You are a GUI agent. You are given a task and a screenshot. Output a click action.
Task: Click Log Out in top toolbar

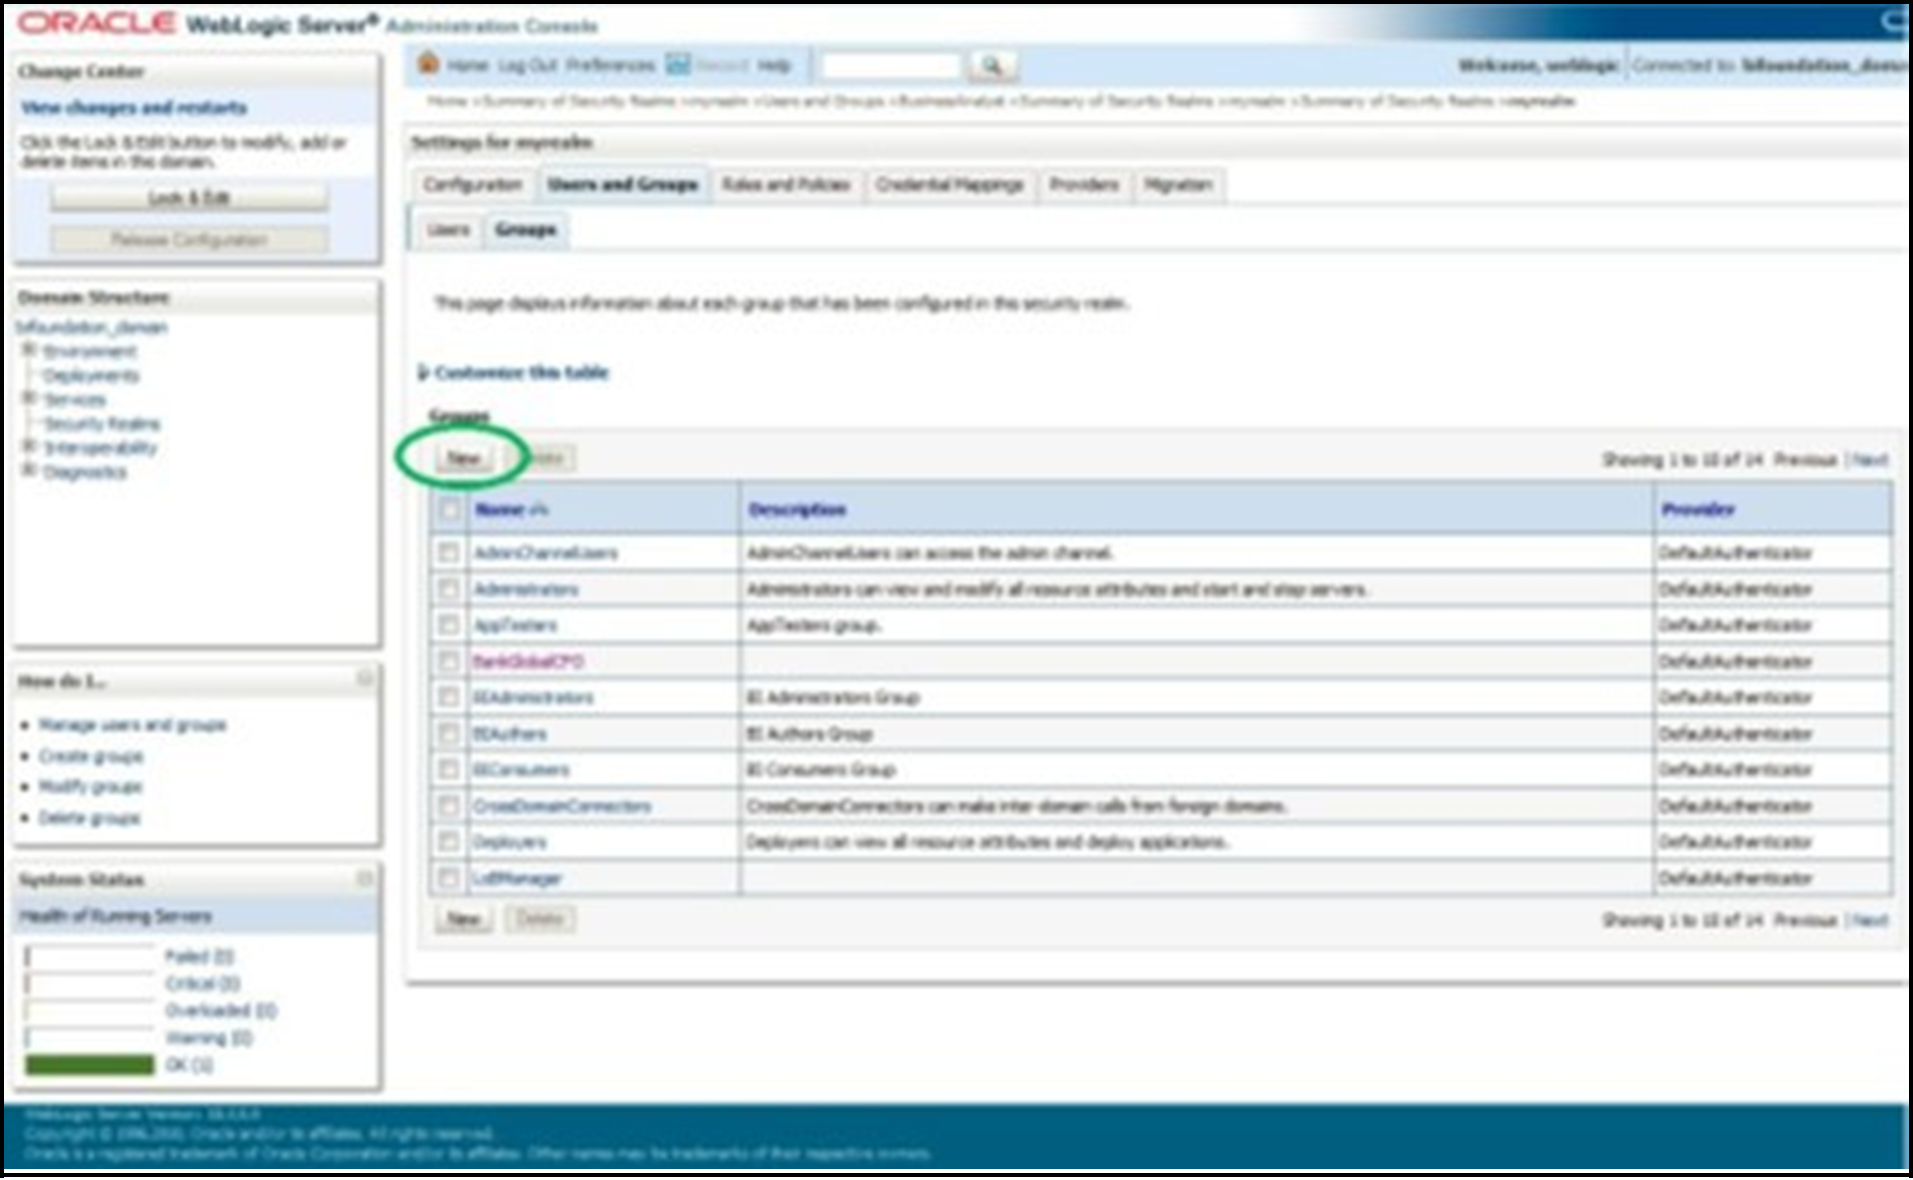(x=527, y=66)
